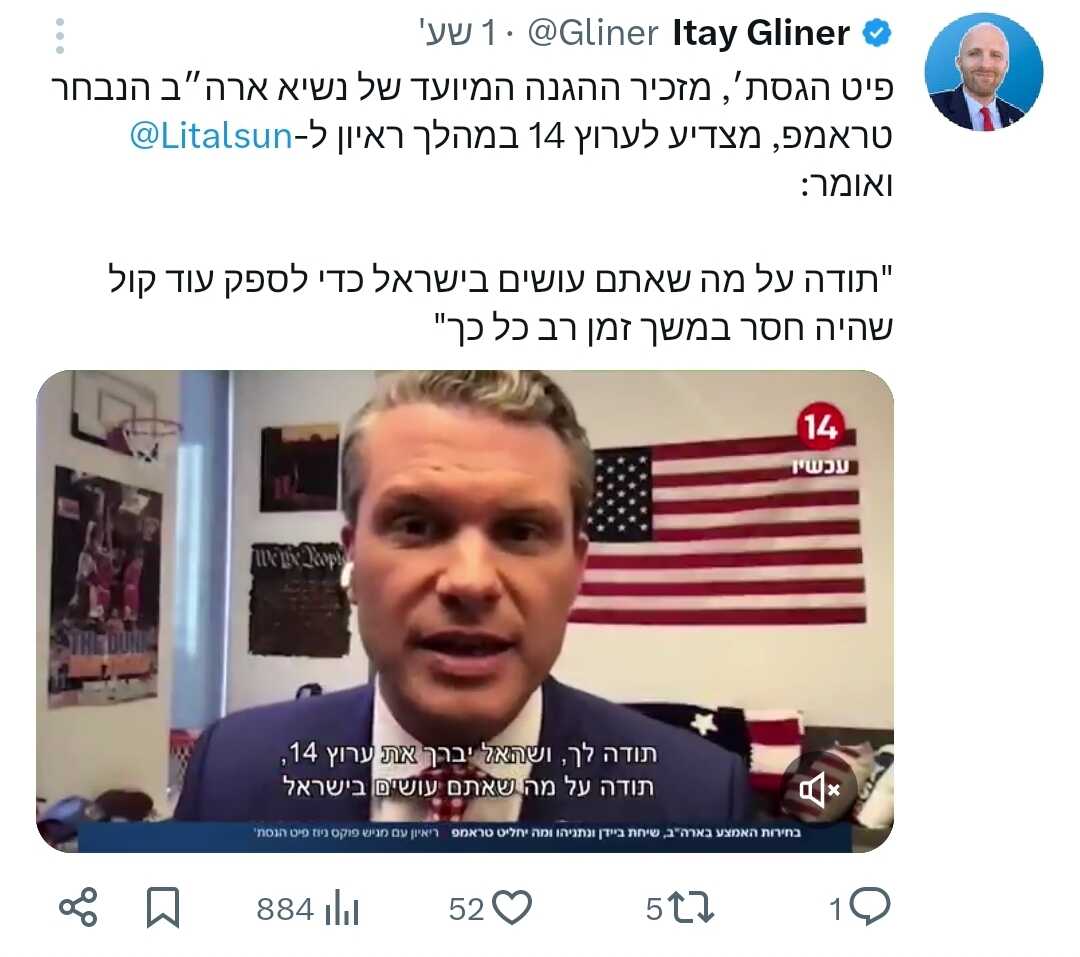Viewport: 1080px width, 957px height.
Task: Click the 52 likes count
Action: pos(466,909)
